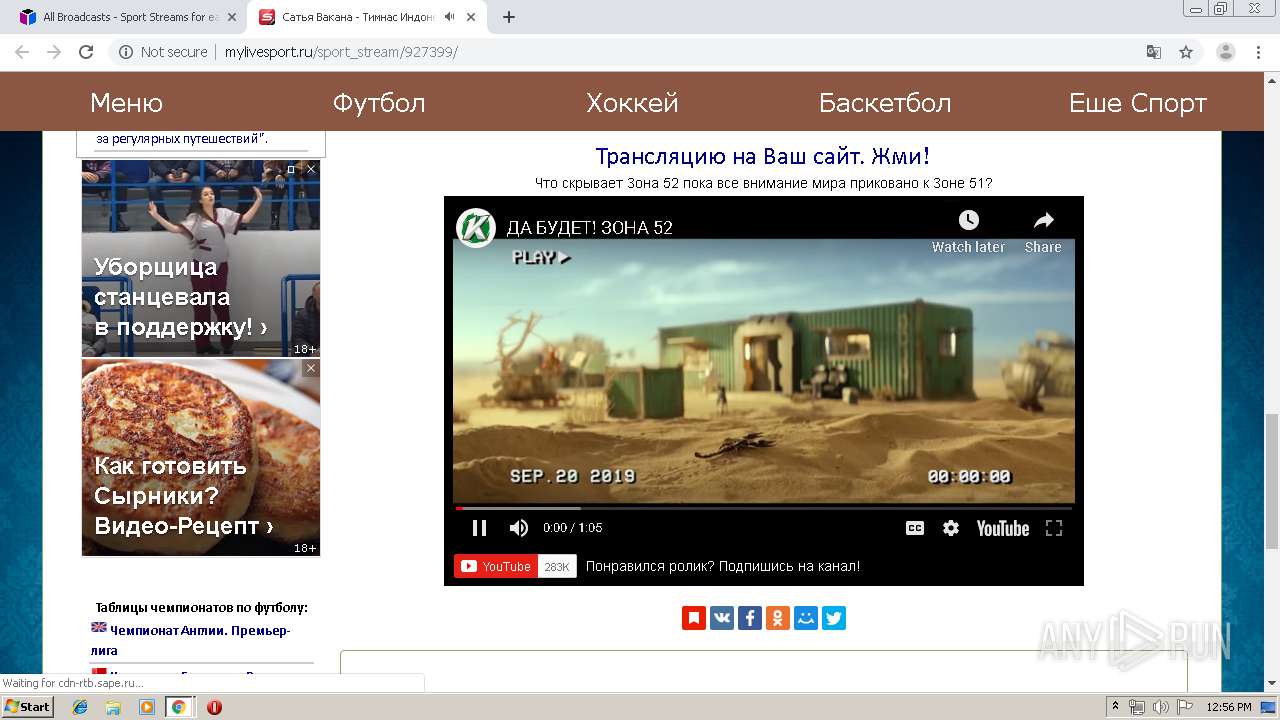Click Трансляцию на Ваш сайт link
Viewport: 1280px width, 720px height.
763,156
